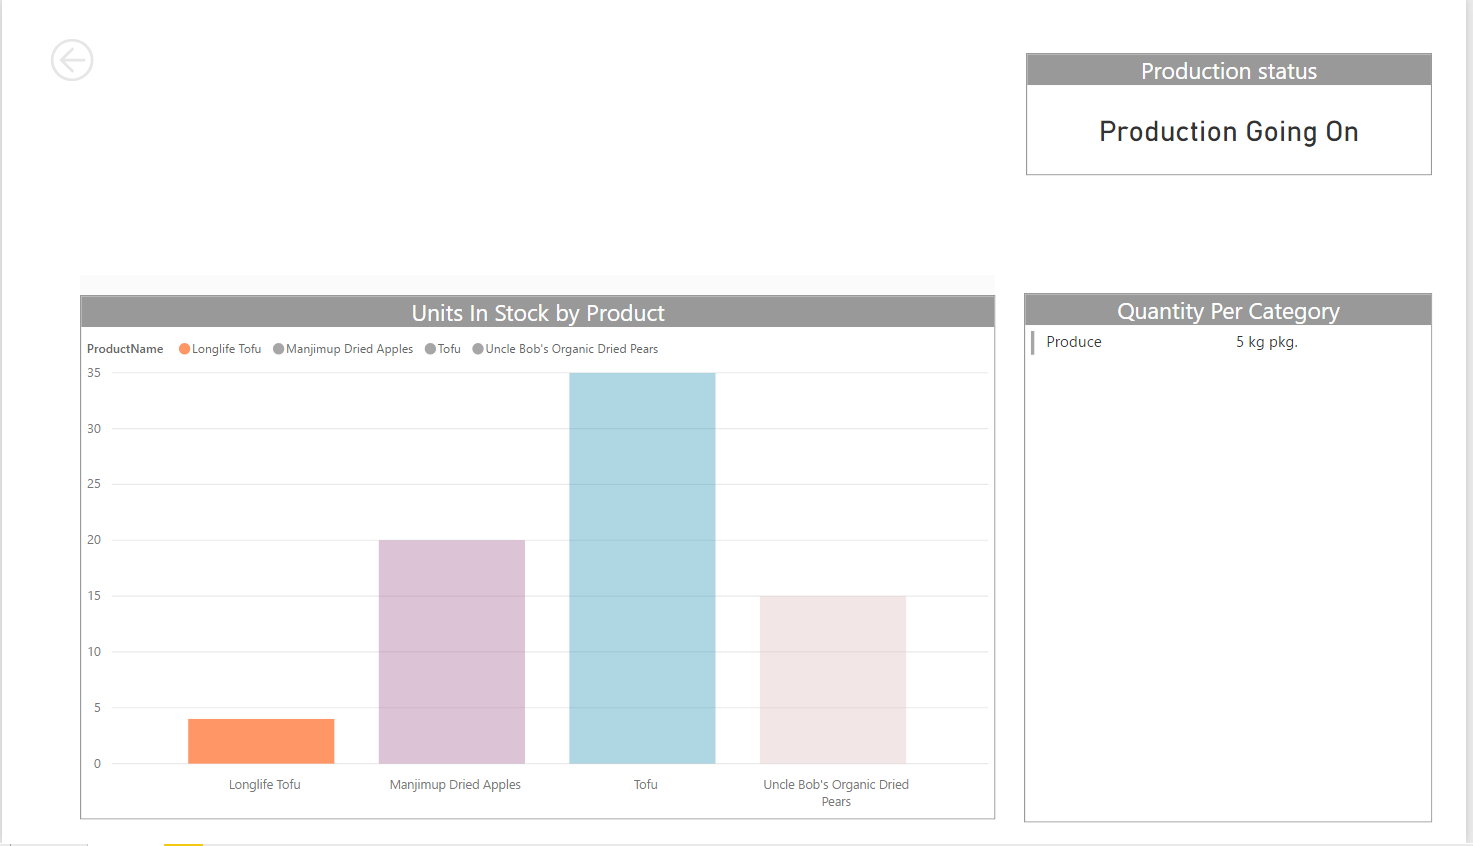Viewport: 1473px width, 846px height.
Task: Click the Tofu legend marker icon
Action: click(430, 348)
